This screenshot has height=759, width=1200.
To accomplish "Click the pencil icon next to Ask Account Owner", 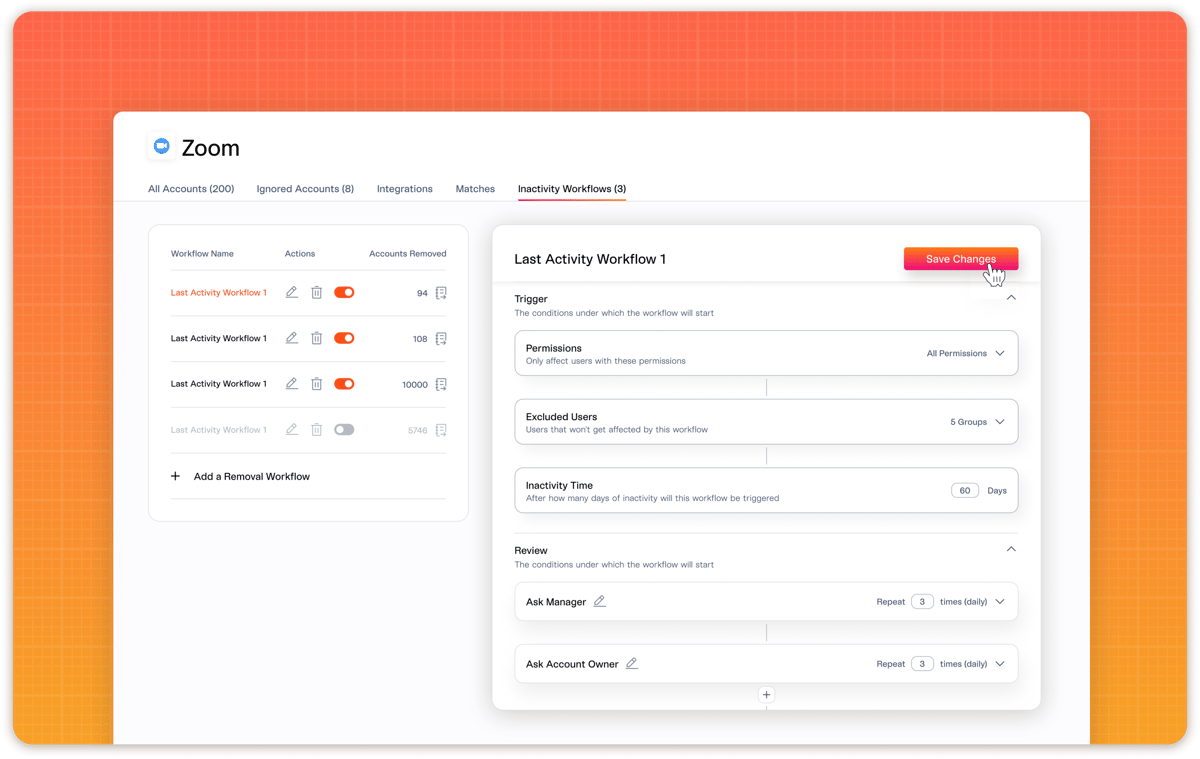I will (631, 663).
